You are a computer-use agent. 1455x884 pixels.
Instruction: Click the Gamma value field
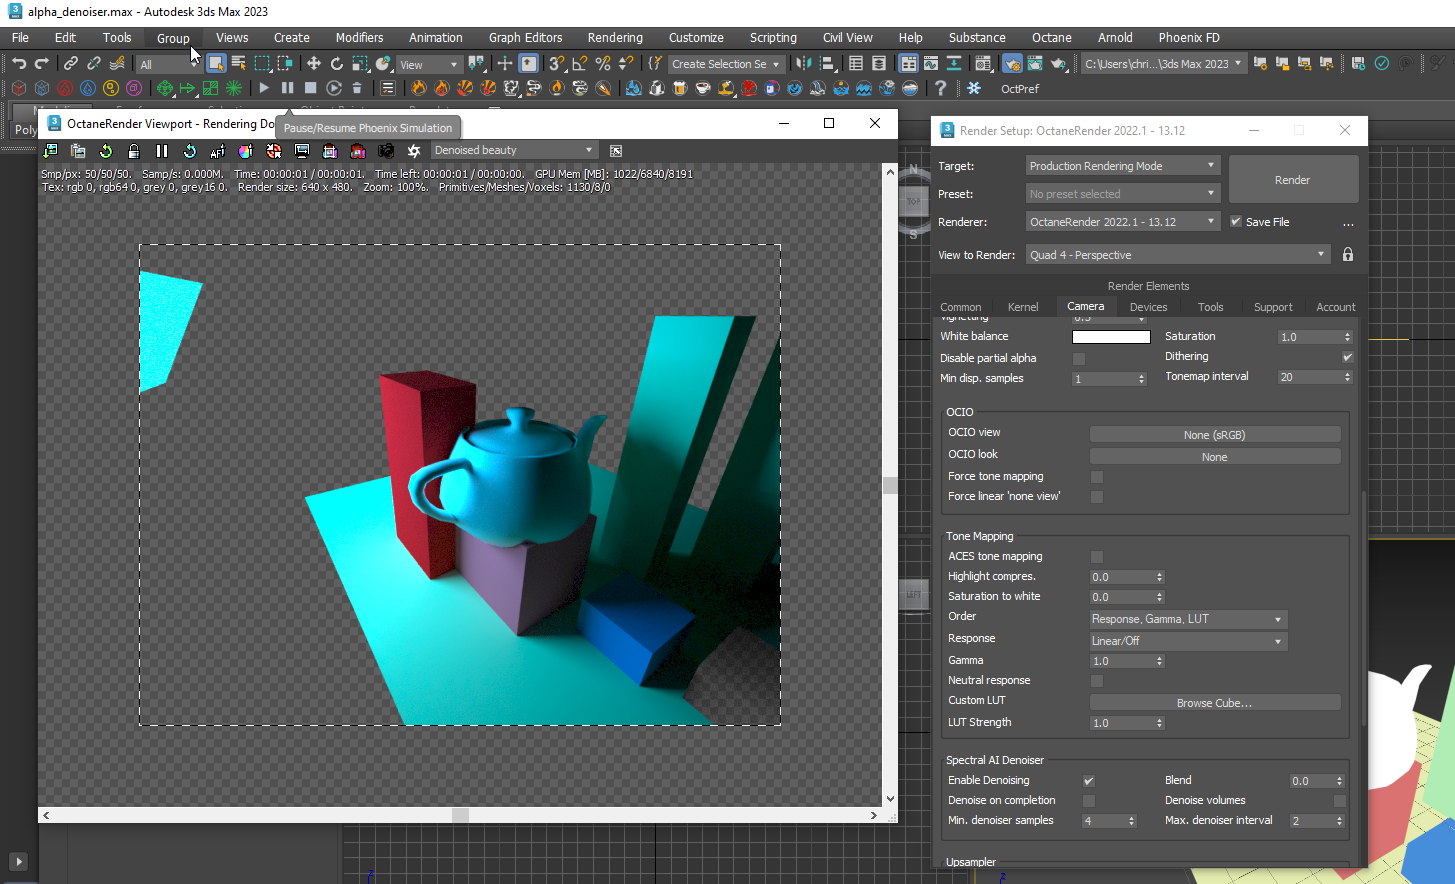point(1122,661)
